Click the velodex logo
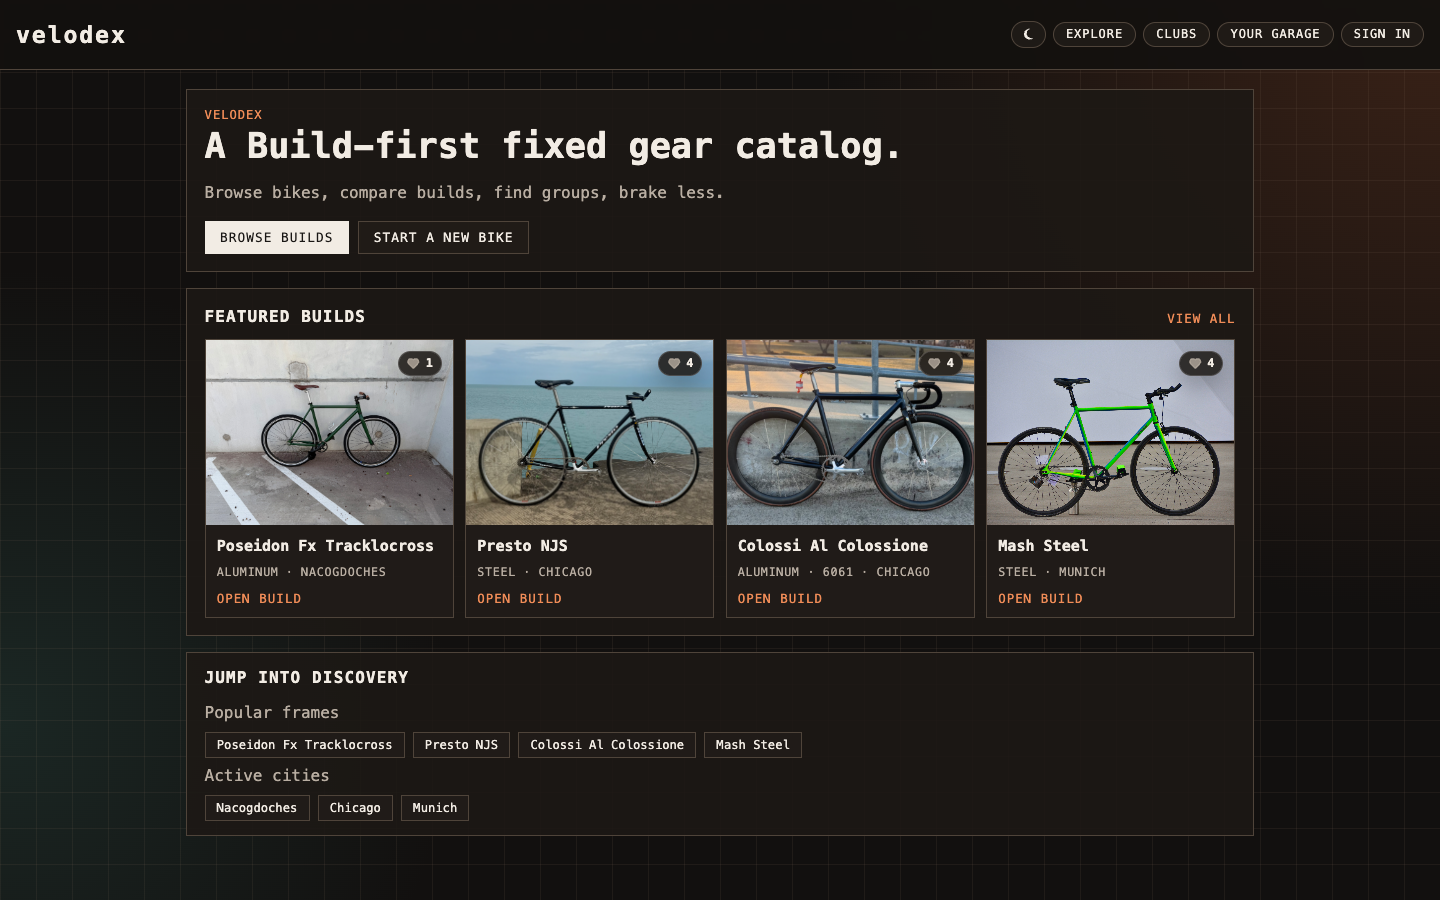Image resolution: width=1440 pixels, height=900 pixels. (x=71, y=35)
